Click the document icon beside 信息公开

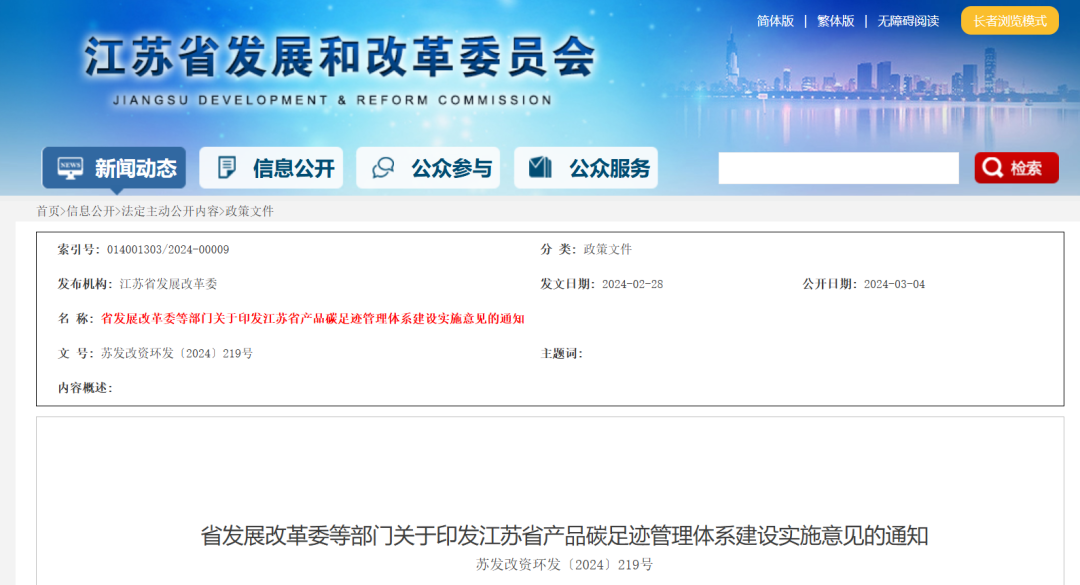[x=227, y=168]
